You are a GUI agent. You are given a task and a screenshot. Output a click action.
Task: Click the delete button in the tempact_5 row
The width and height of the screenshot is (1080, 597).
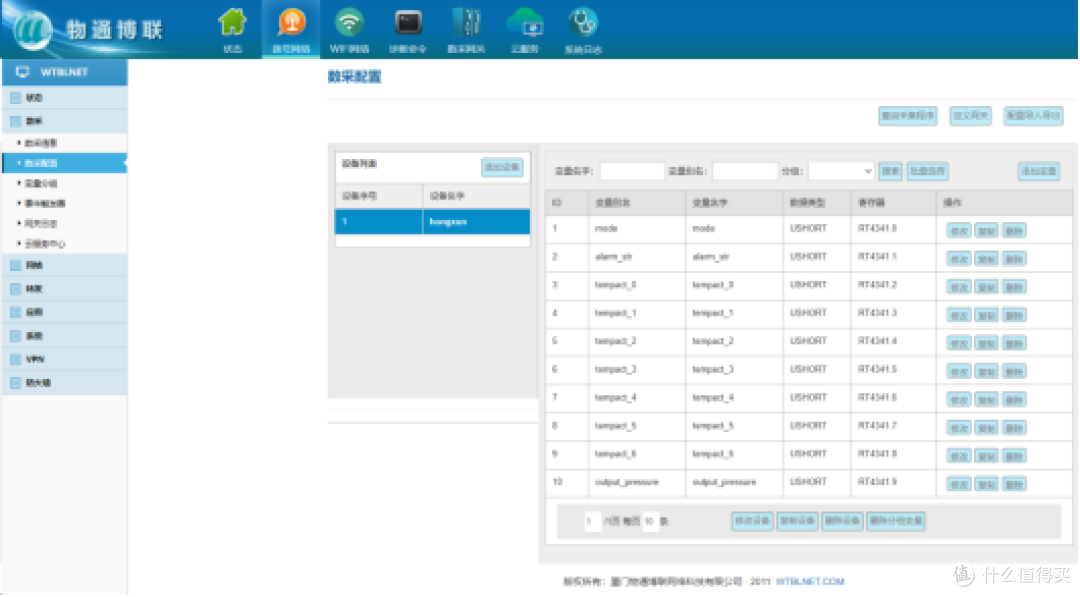point(1014,428)
